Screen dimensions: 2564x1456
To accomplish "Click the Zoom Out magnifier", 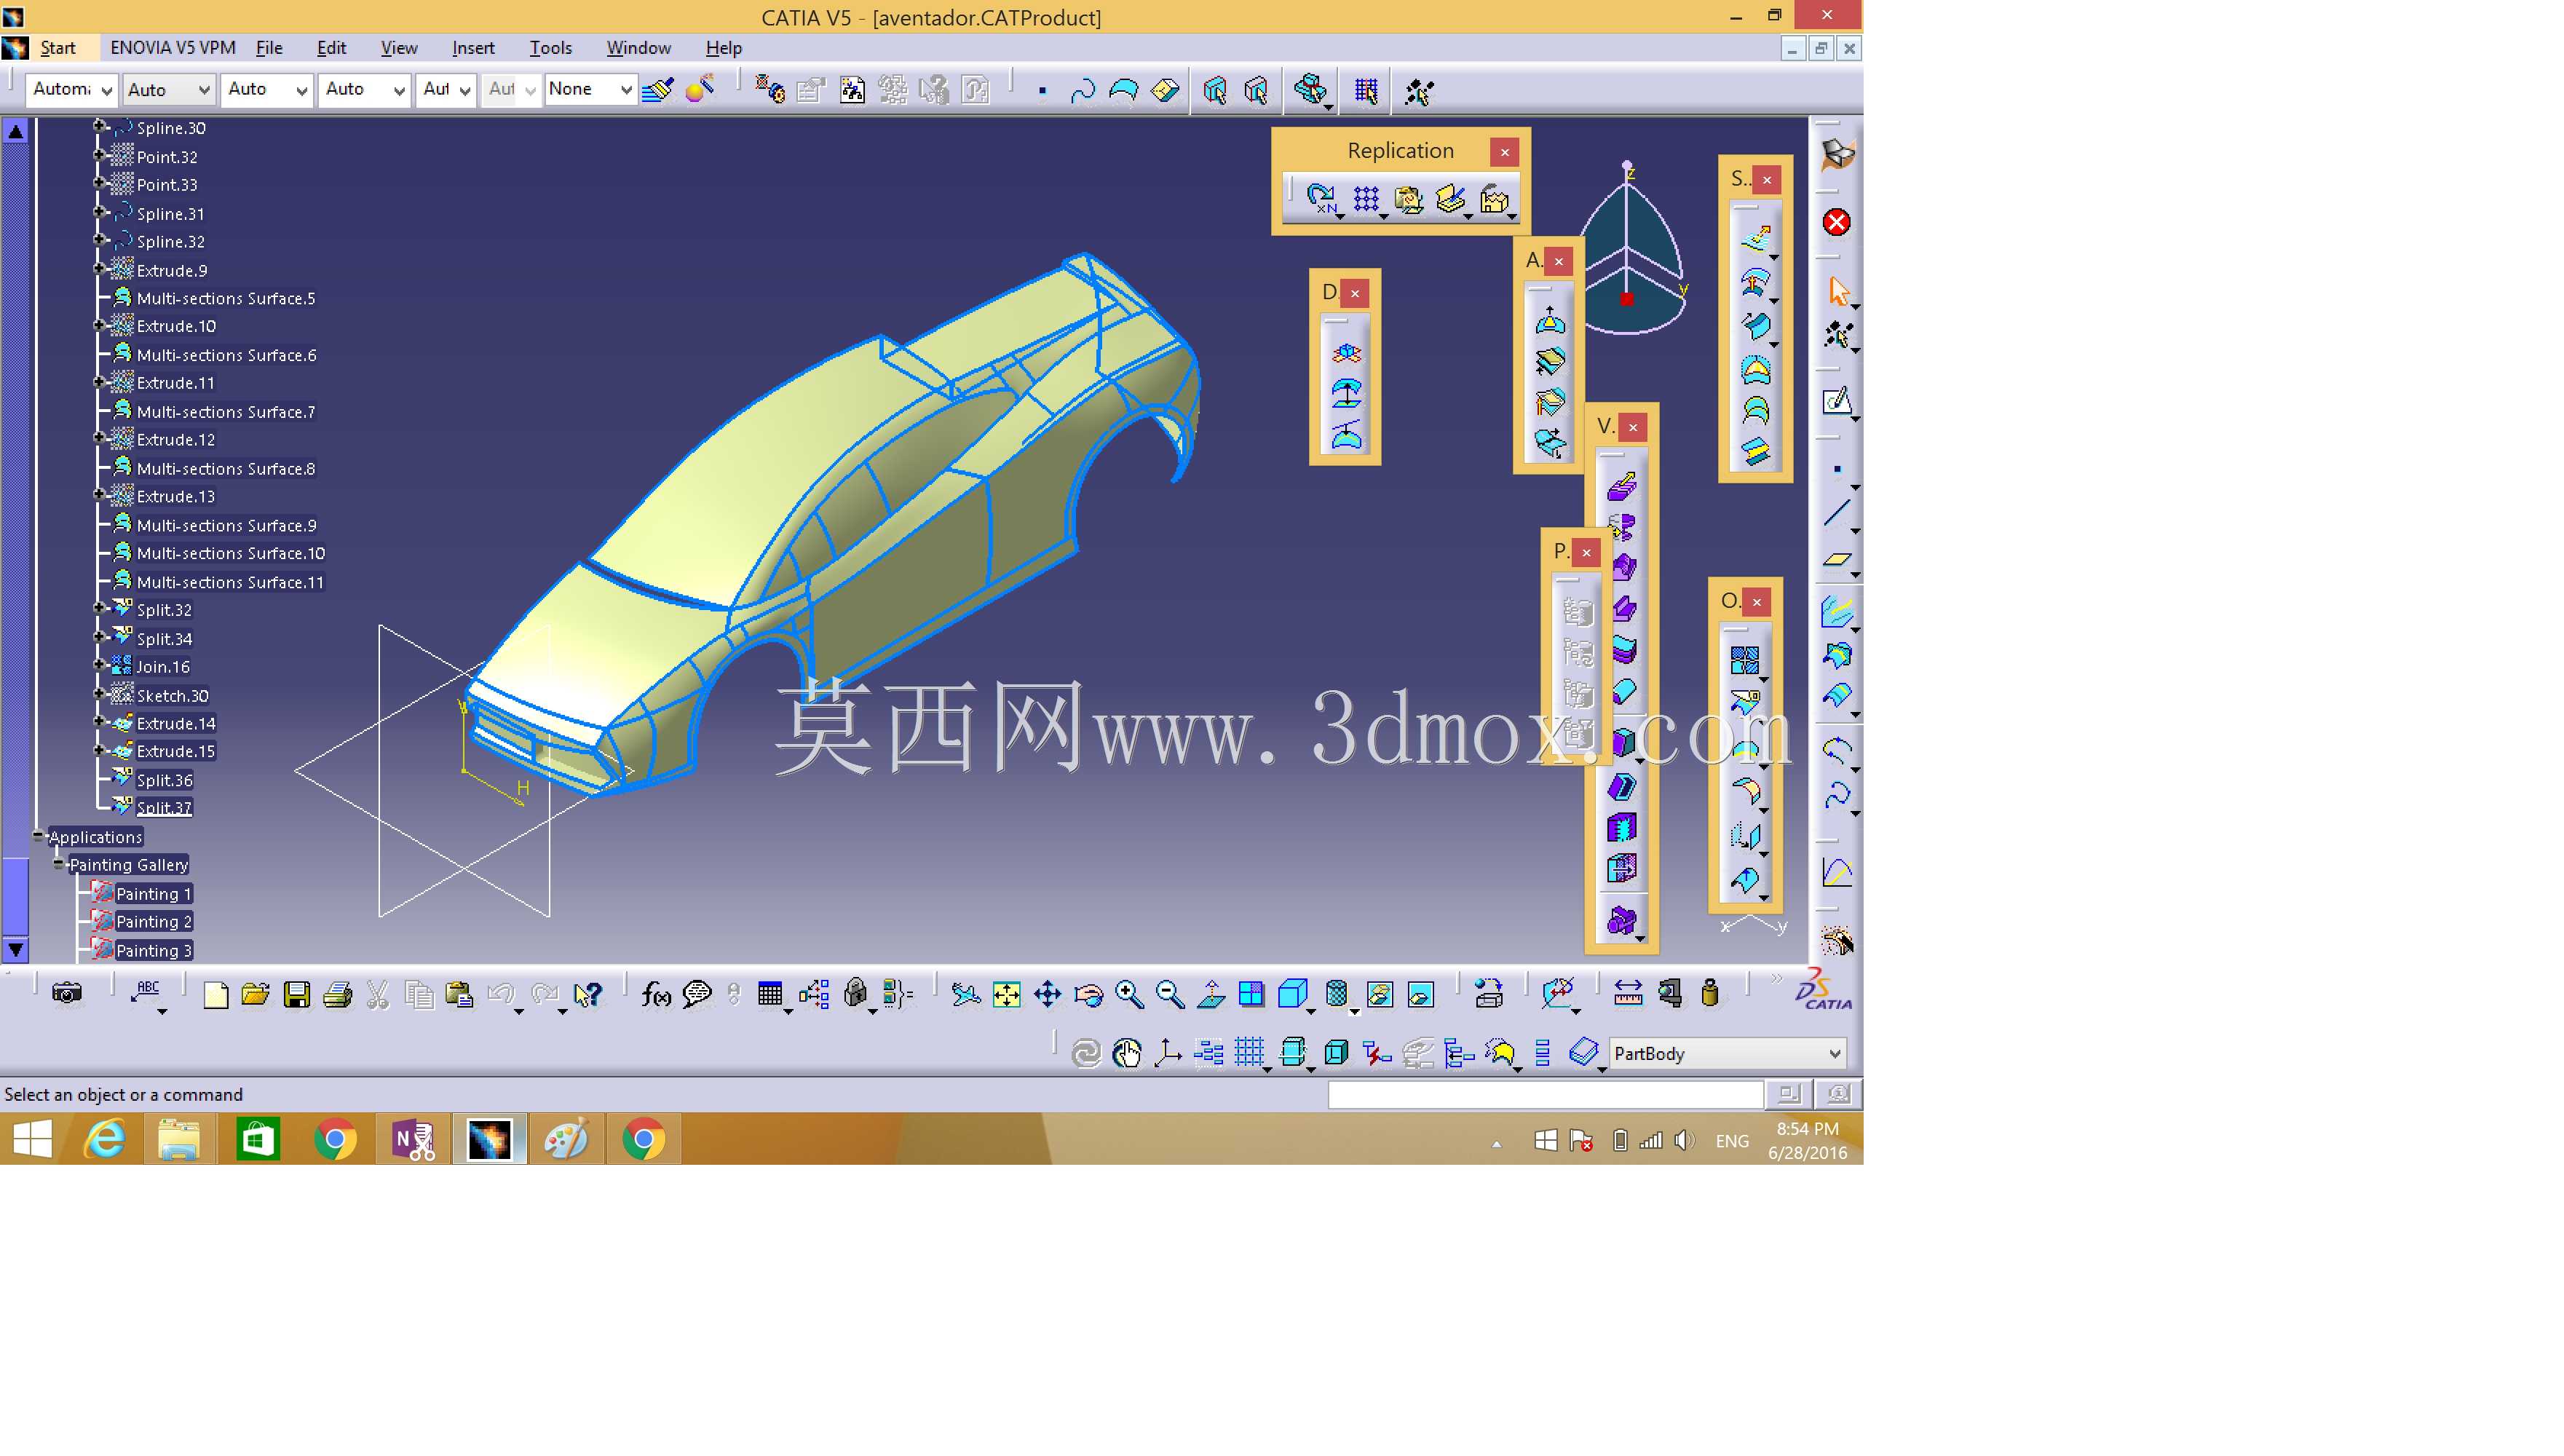I will point(1170,994).
